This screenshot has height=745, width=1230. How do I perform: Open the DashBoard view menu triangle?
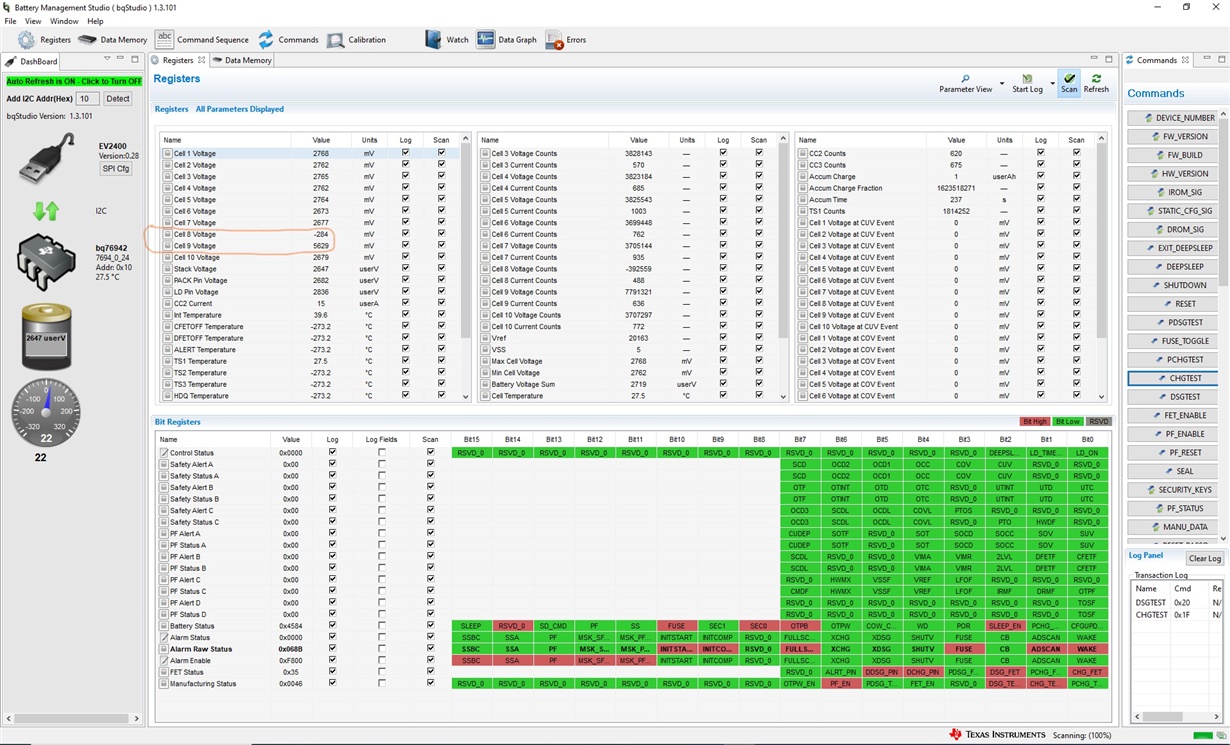tap(107, 59)
